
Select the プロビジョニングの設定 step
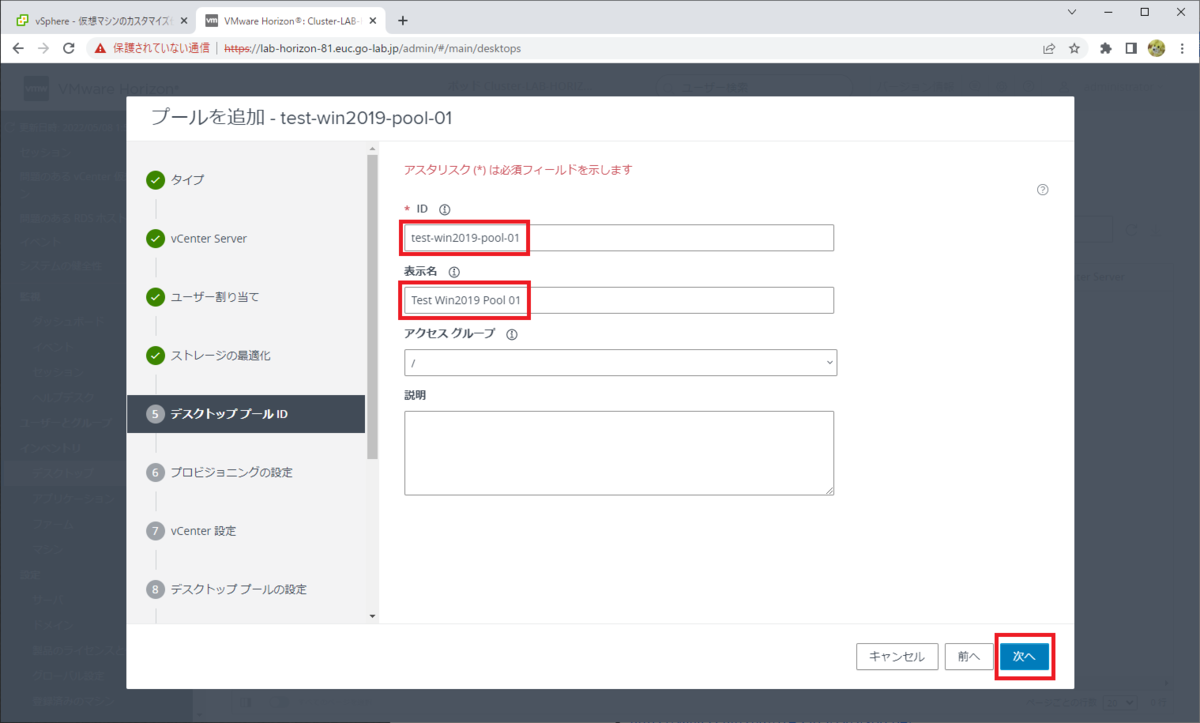pos(232,472)
